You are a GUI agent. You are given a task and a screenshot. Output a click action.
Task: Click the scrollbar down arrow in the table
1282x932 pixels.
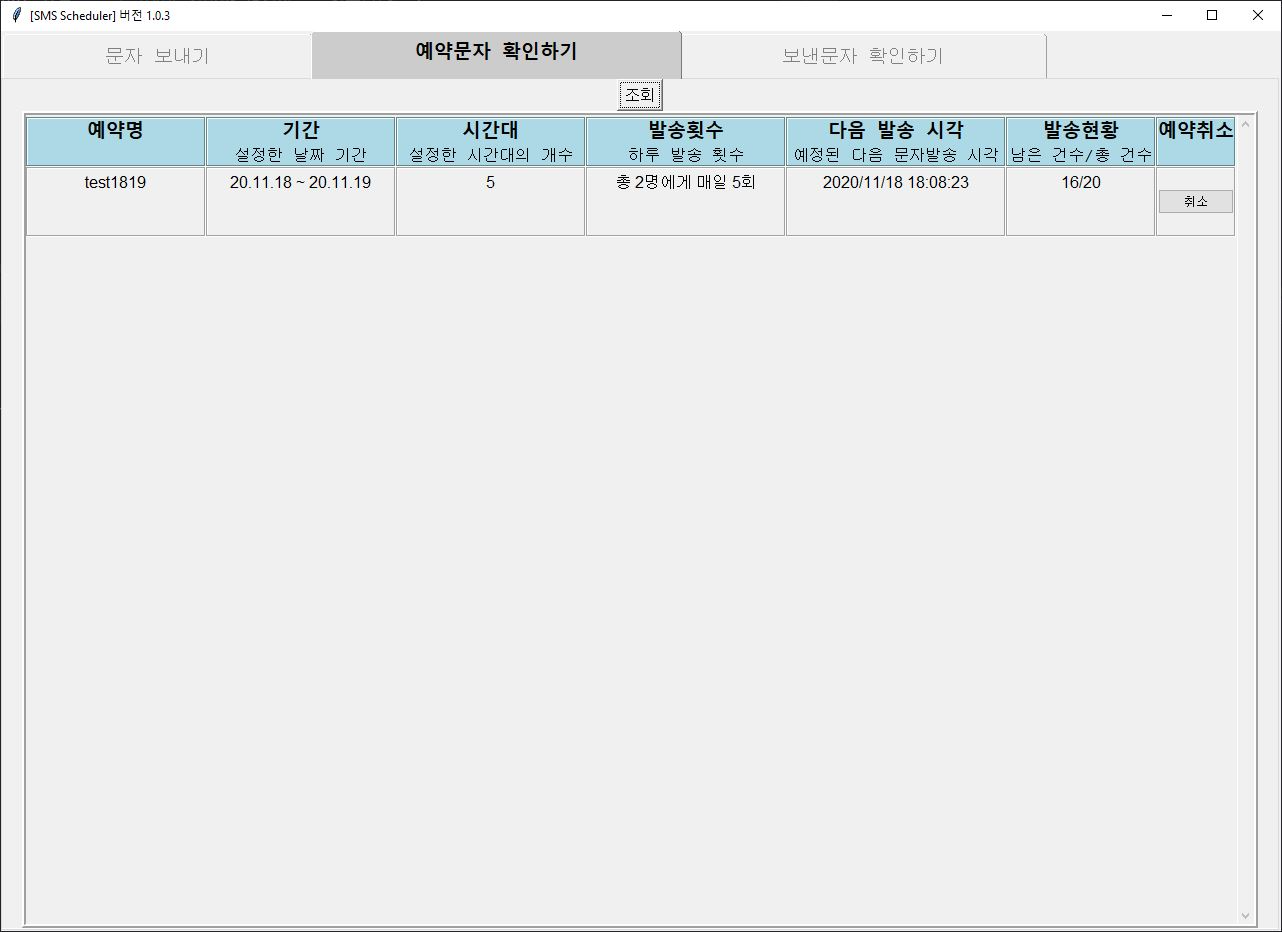tap(1245, 915)
